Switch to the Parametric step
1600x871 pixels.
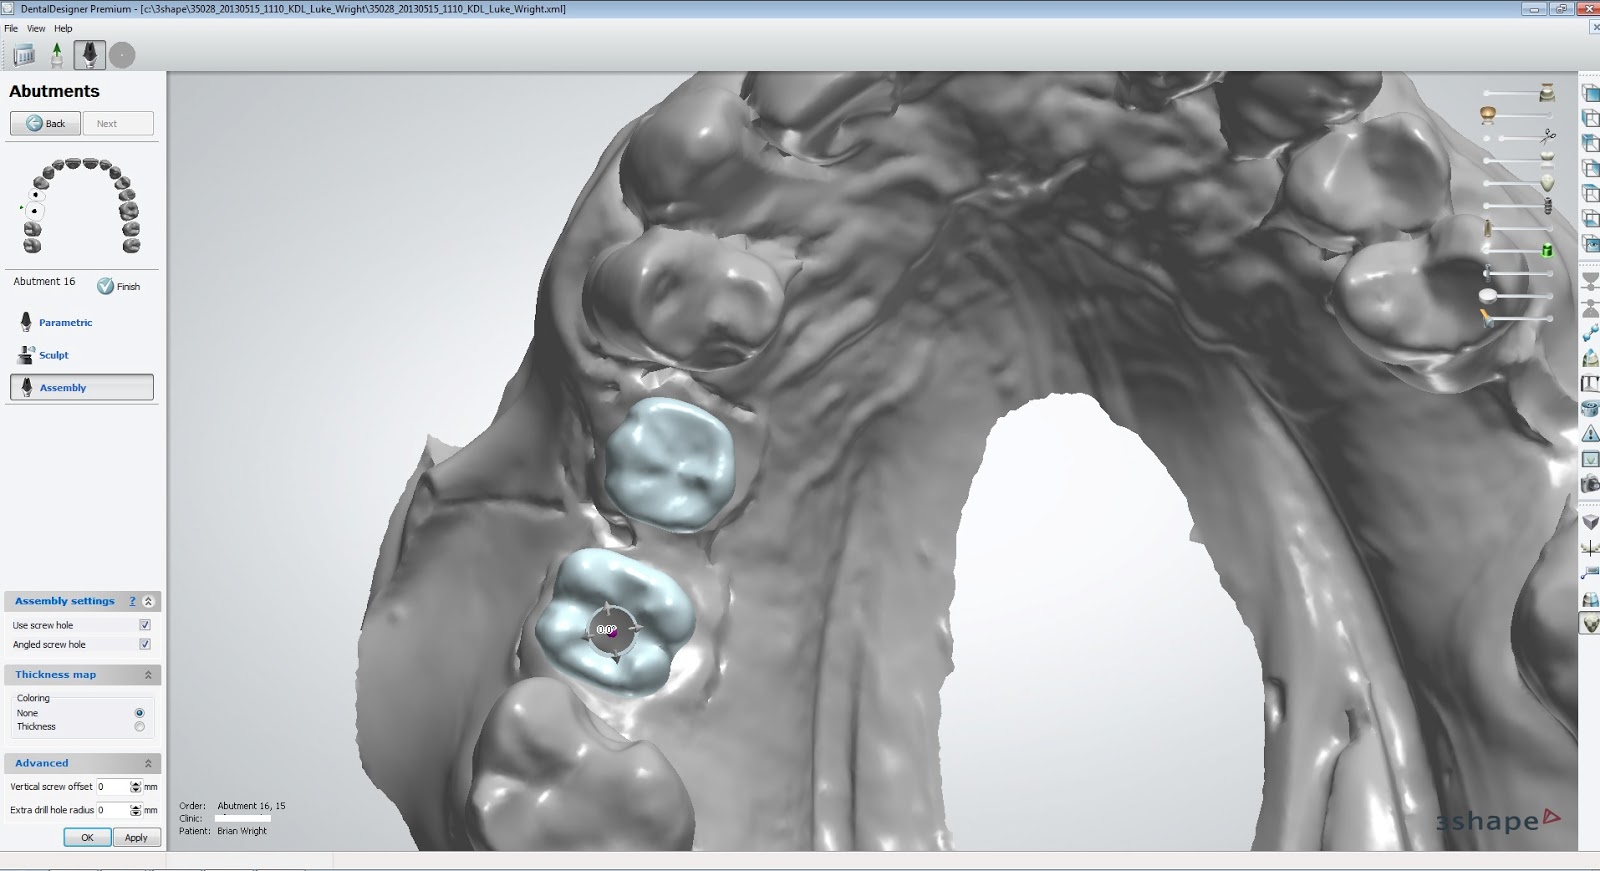coord(66,323)
